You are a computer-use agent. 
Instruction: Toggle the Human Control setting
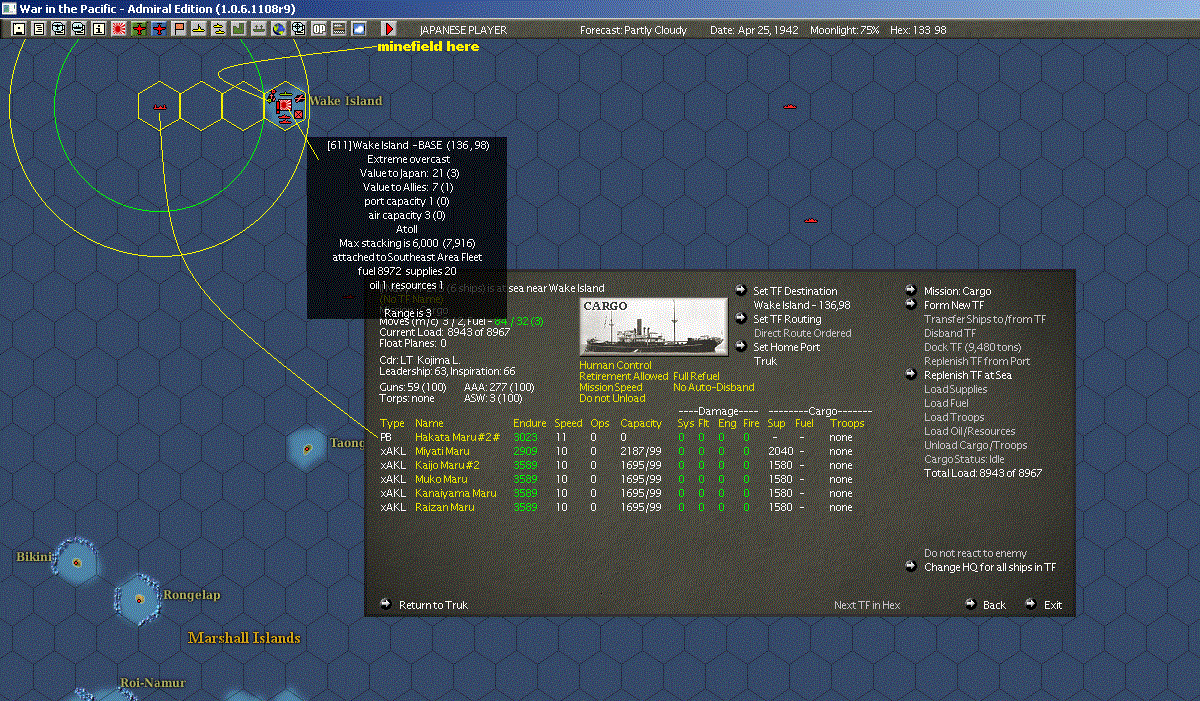(x=615, y=365)
